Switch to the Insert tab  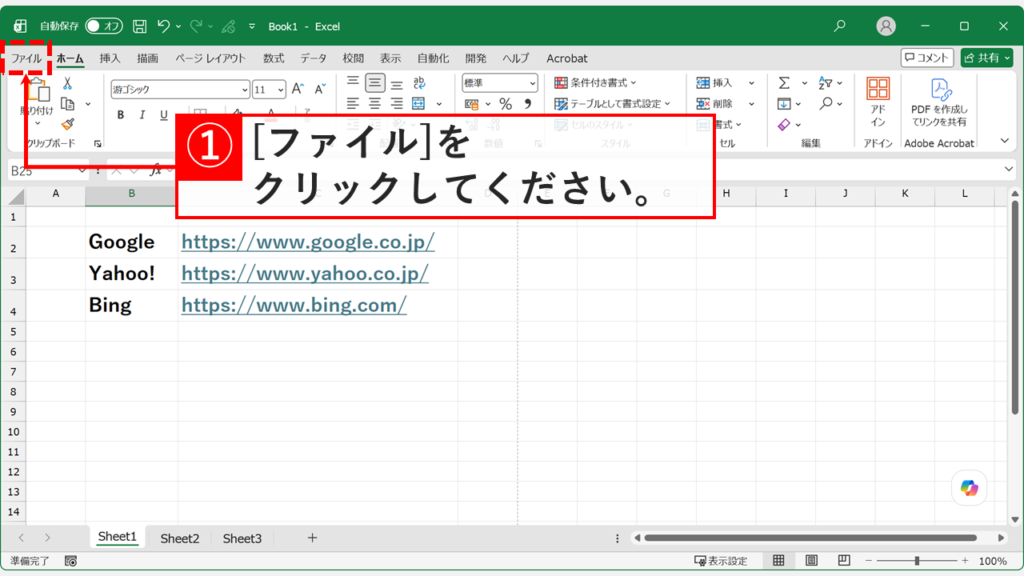[110, 58]
